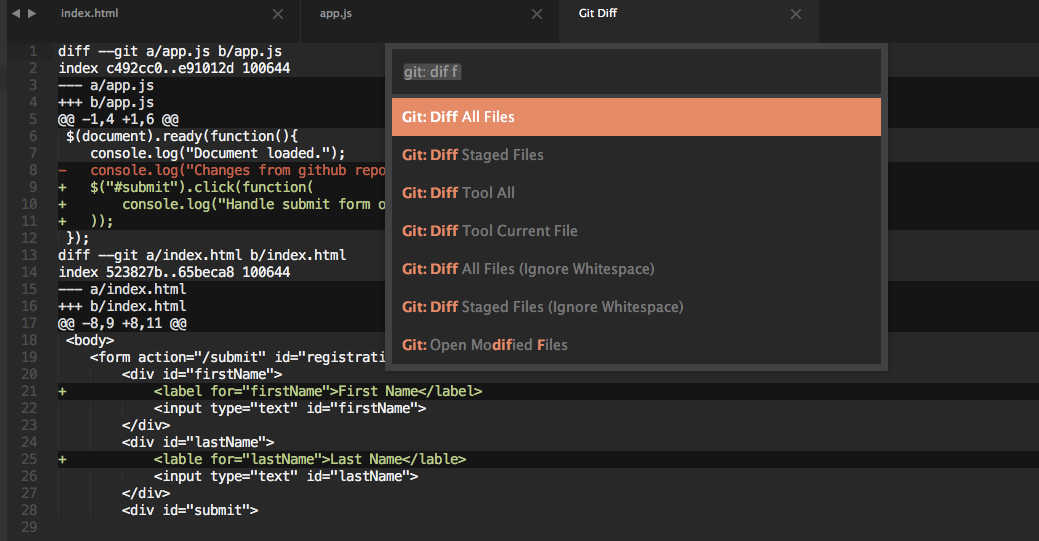Close the index.html tab
The height and width of the screenshot is (541, 1039).
click(x=278, y=14)
